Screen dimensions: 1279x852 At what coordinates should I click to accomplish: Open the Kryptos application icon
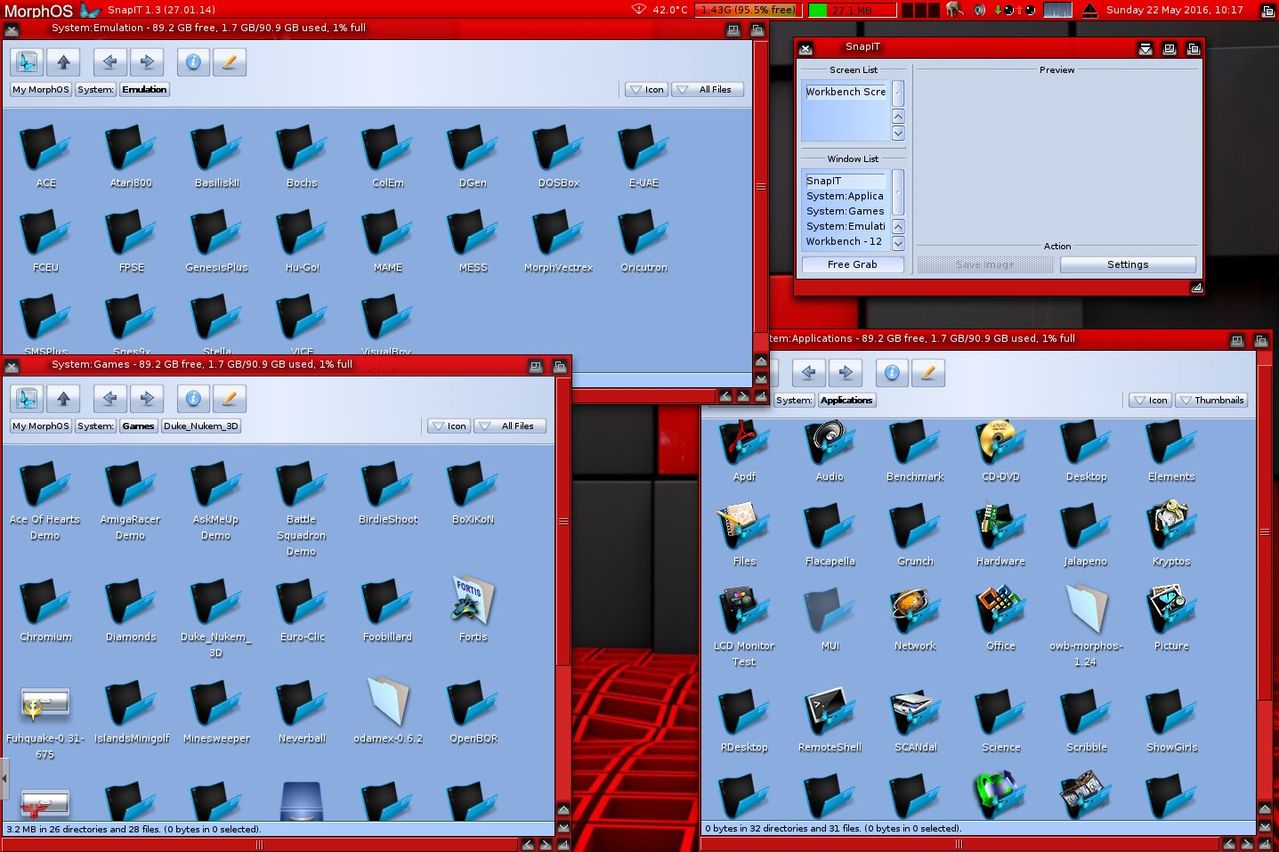point(1171,527)
